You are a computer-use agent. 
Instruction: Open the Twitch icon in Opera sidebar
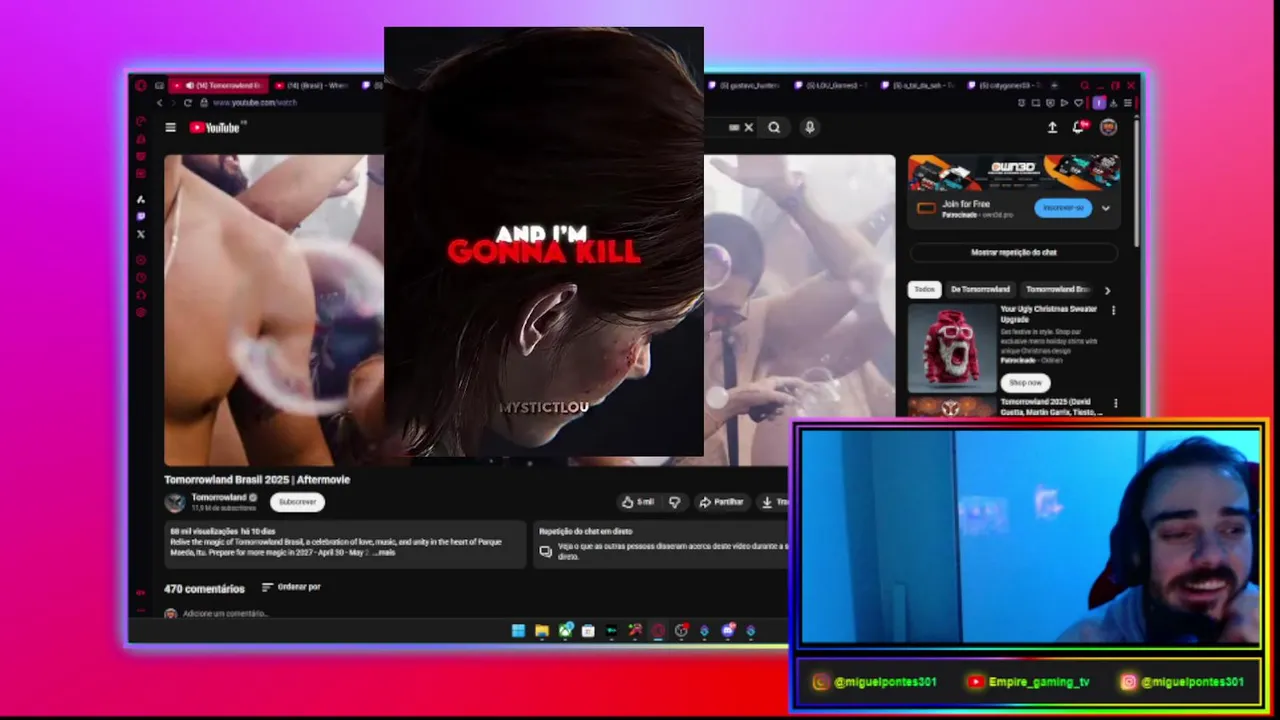click(x=141, y=216)
